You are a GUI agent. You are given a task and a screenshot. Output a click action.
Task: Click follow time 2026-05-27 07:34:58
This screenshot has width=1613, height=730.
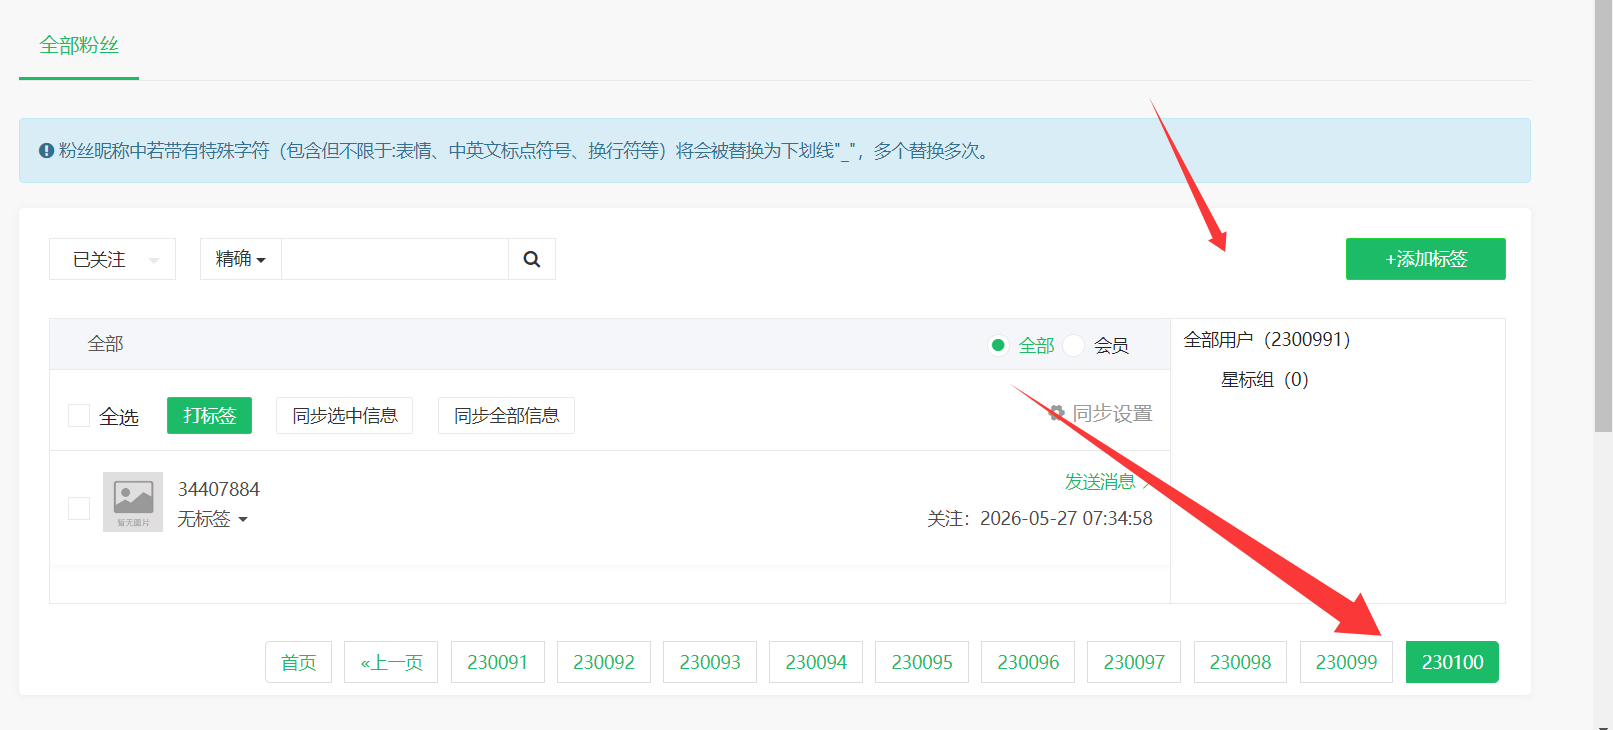click(x=1066, y=518)
